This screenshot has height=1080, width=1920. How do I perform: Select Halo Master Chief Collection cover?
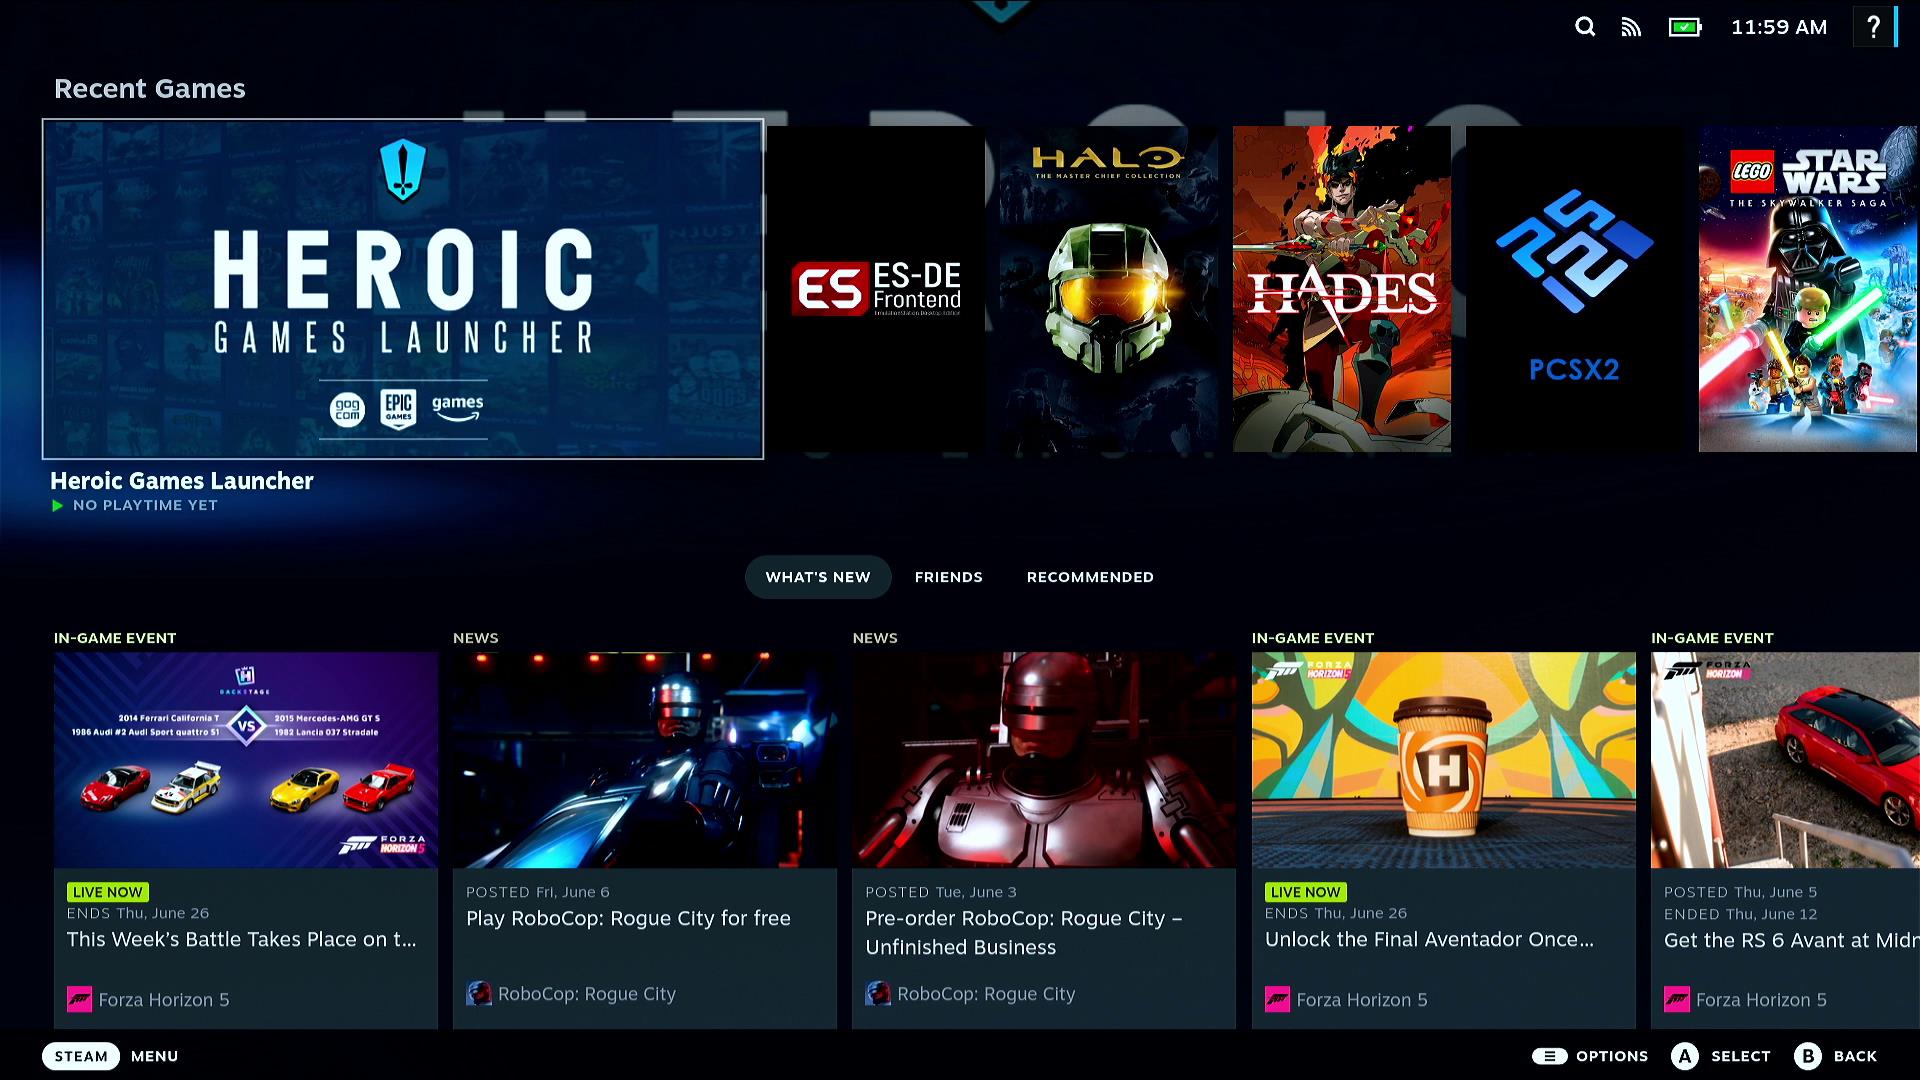point(1108,289)
